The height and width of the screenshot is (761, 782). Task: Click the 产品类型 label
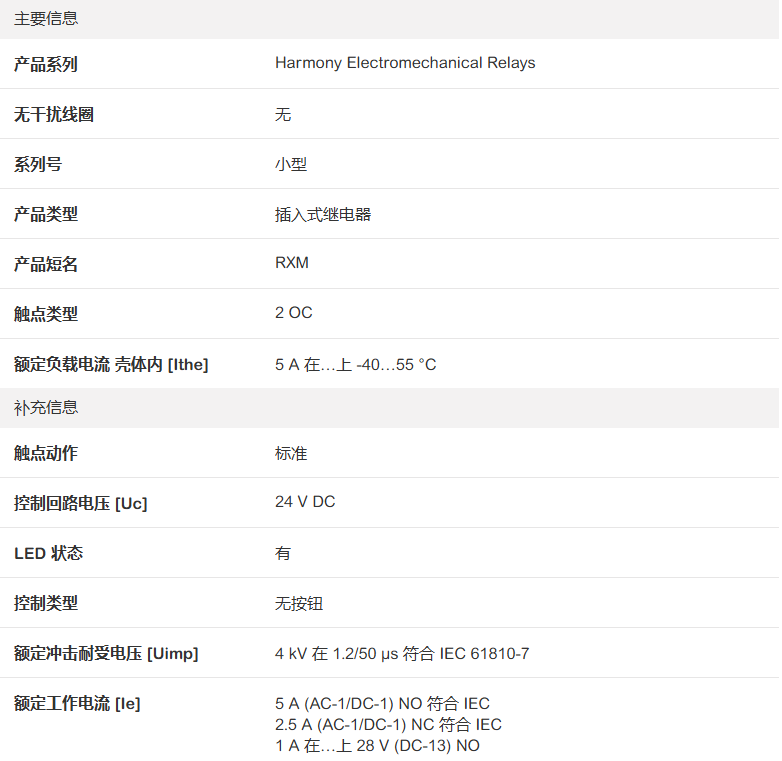45,214
